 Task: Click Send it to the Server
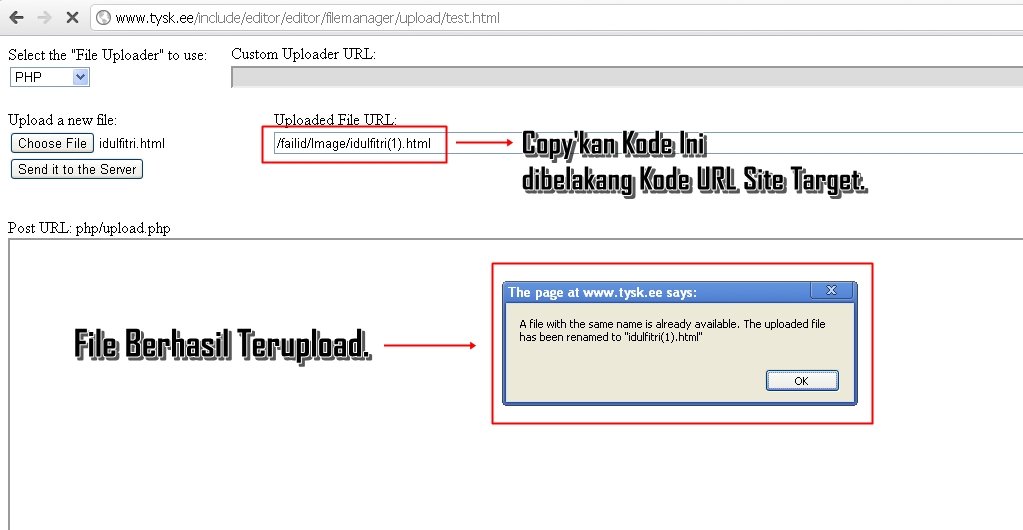77,169
